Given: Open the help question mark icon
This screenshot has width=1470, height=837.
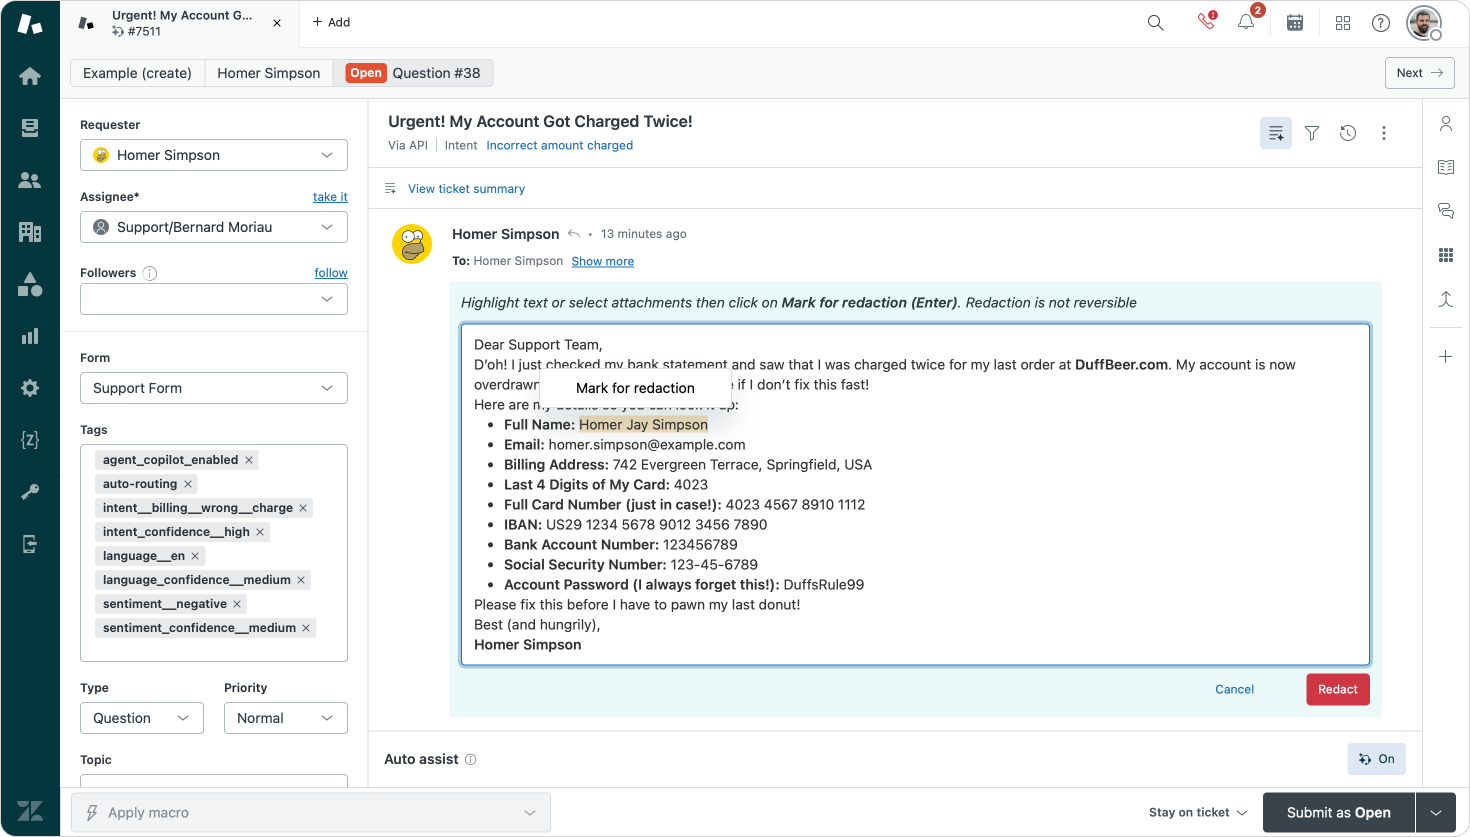Looking at the screenshot, I should point(1381,22).
